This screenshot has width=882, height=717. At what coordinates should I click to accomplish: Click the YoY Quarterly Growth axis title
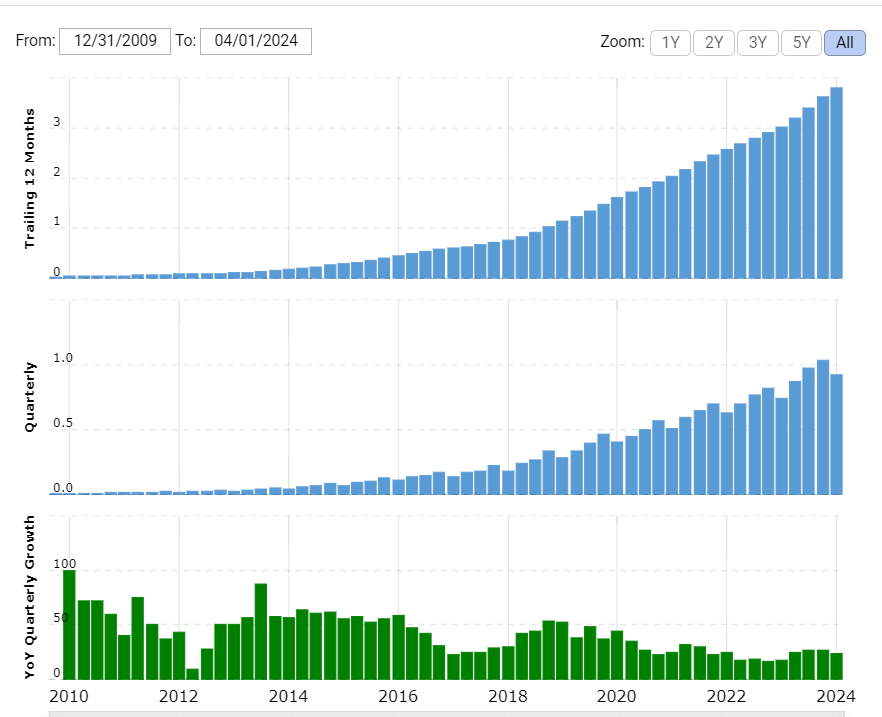[29, 597]
